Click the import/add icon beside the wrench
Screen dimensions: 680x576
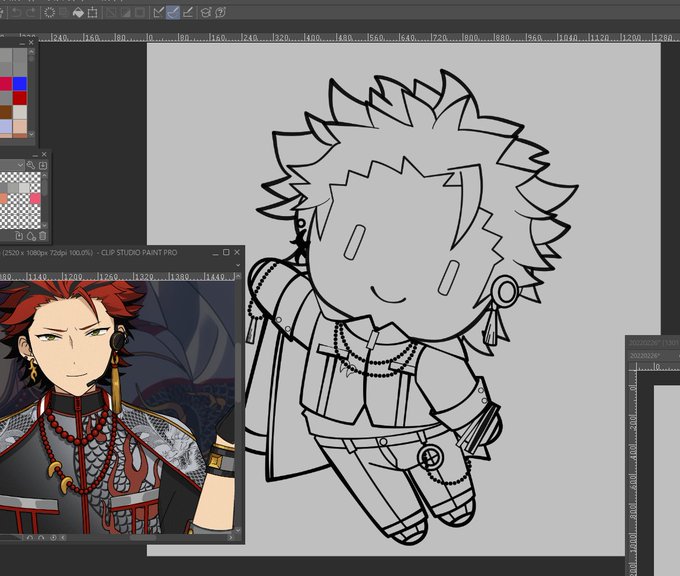point(42,165)
